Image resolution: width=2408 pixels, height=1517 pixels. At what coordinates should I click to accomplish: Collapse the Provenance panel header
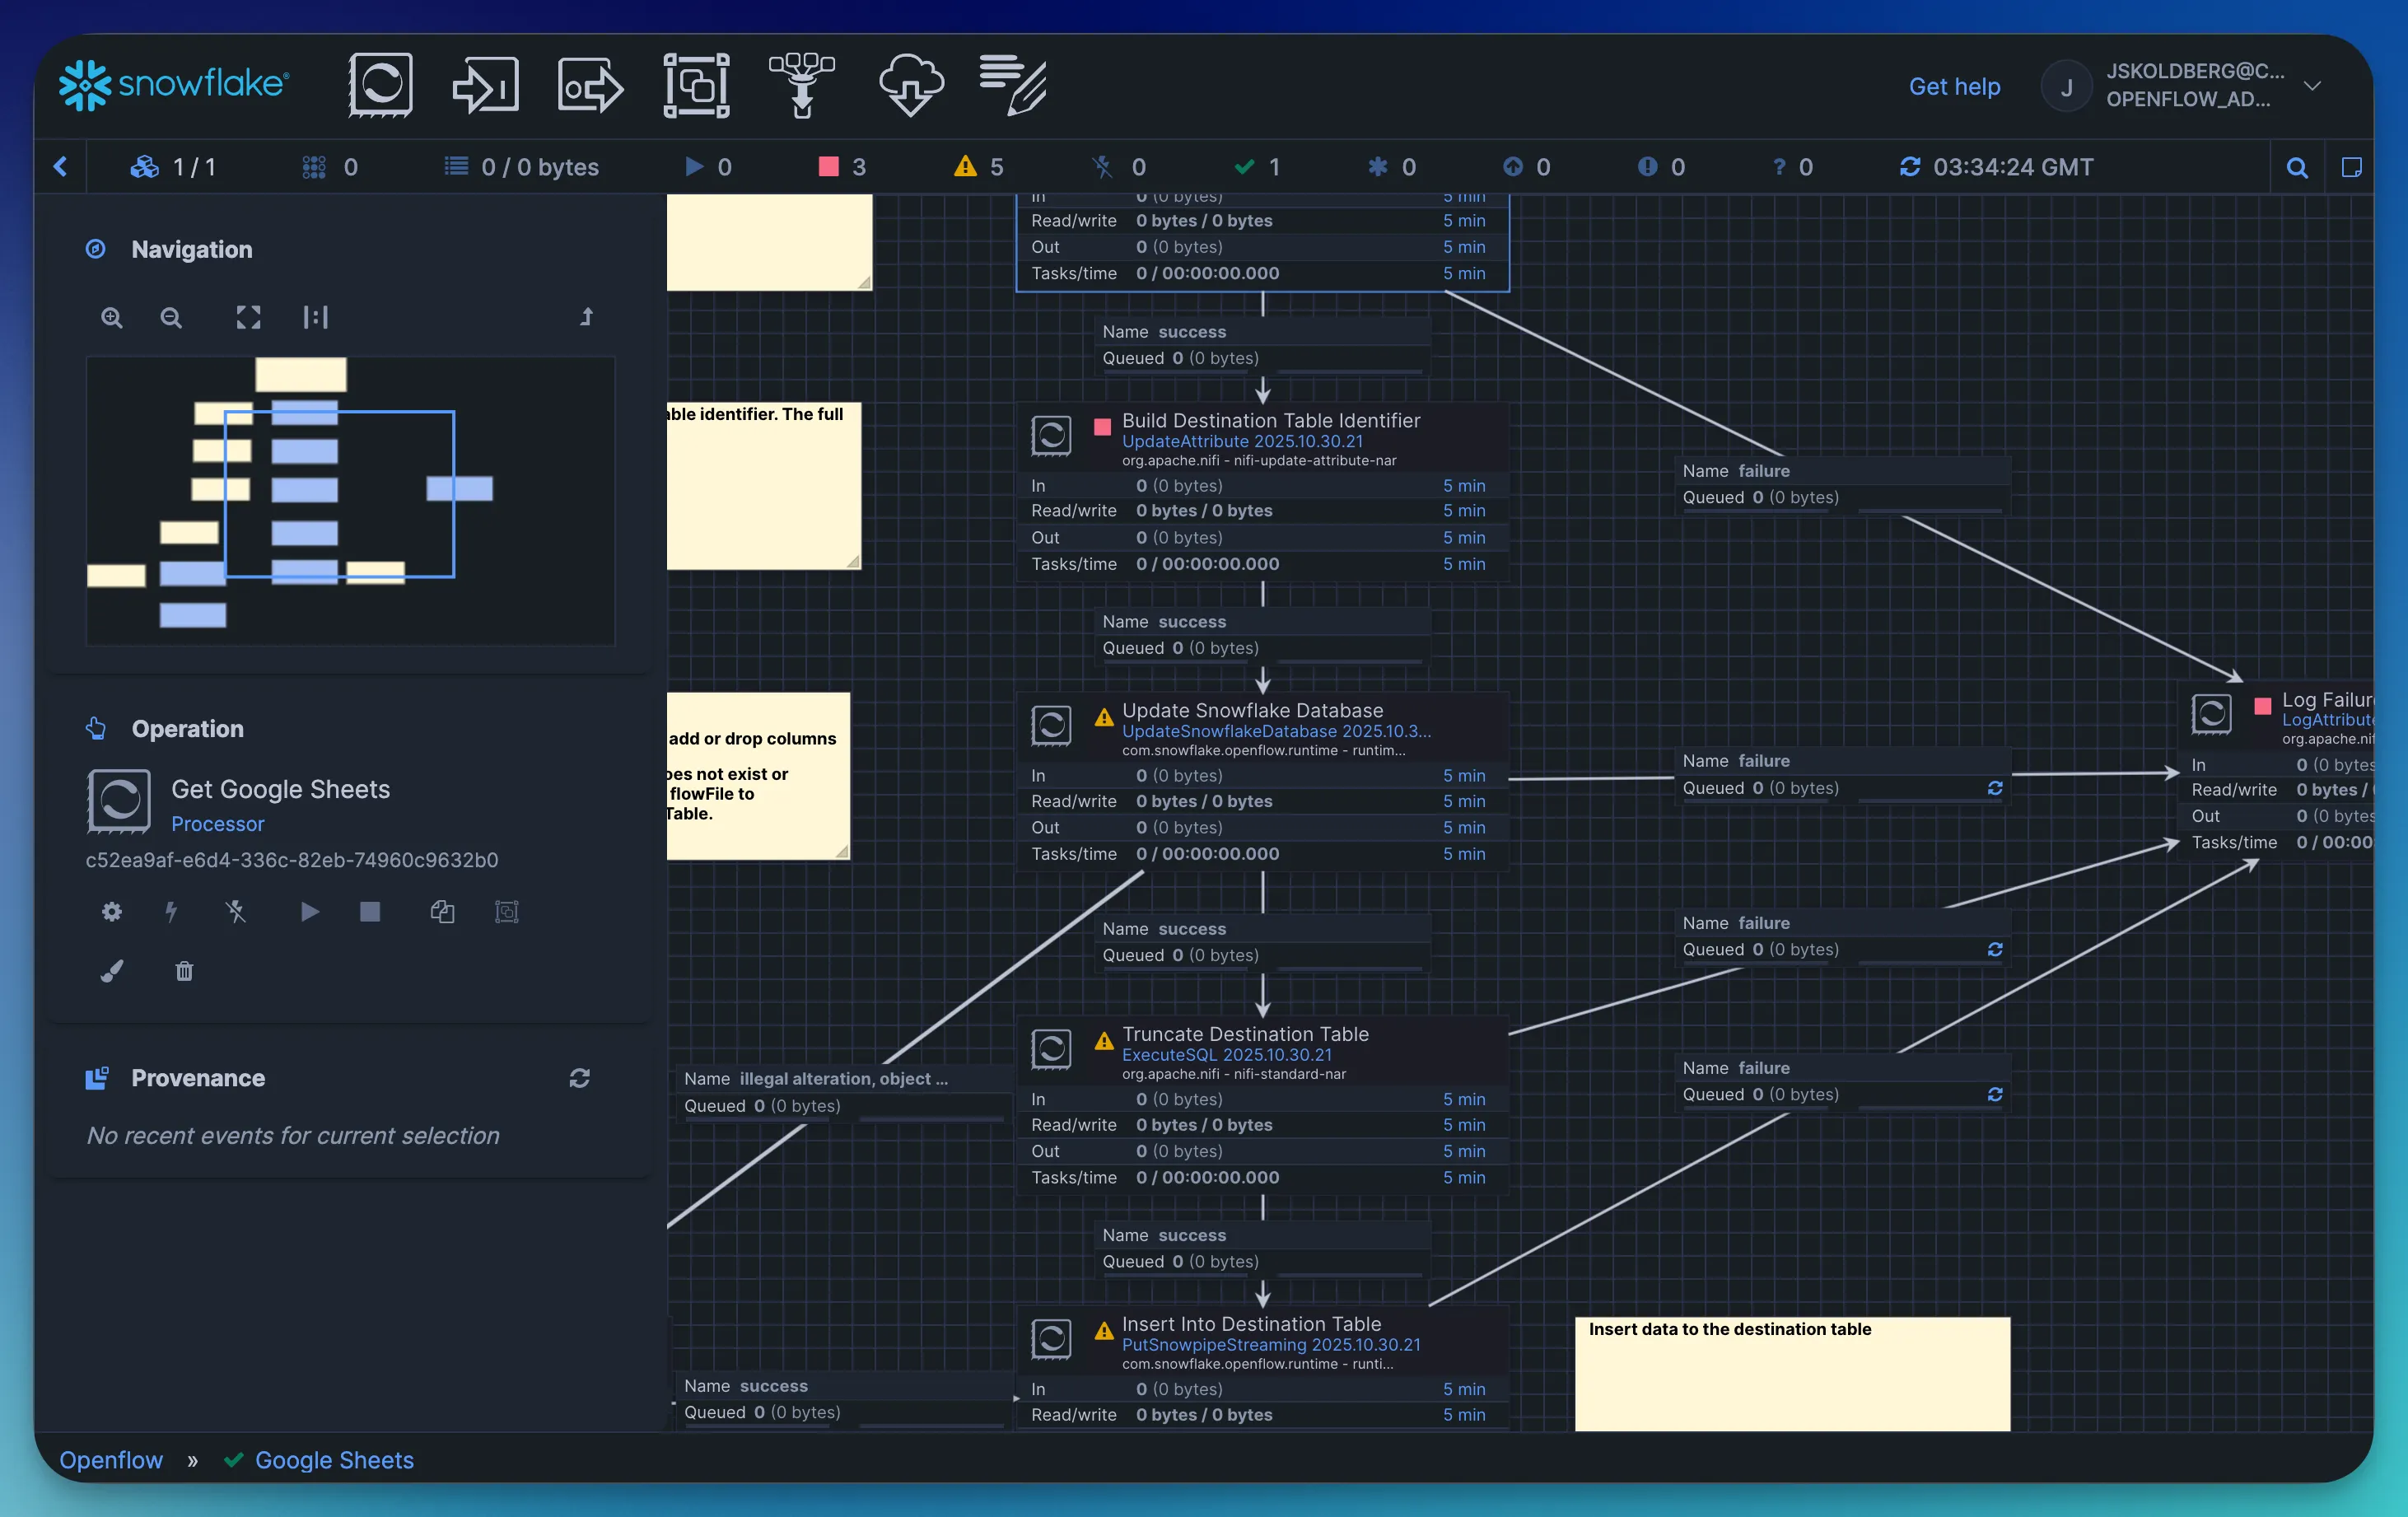point(197,1078)
